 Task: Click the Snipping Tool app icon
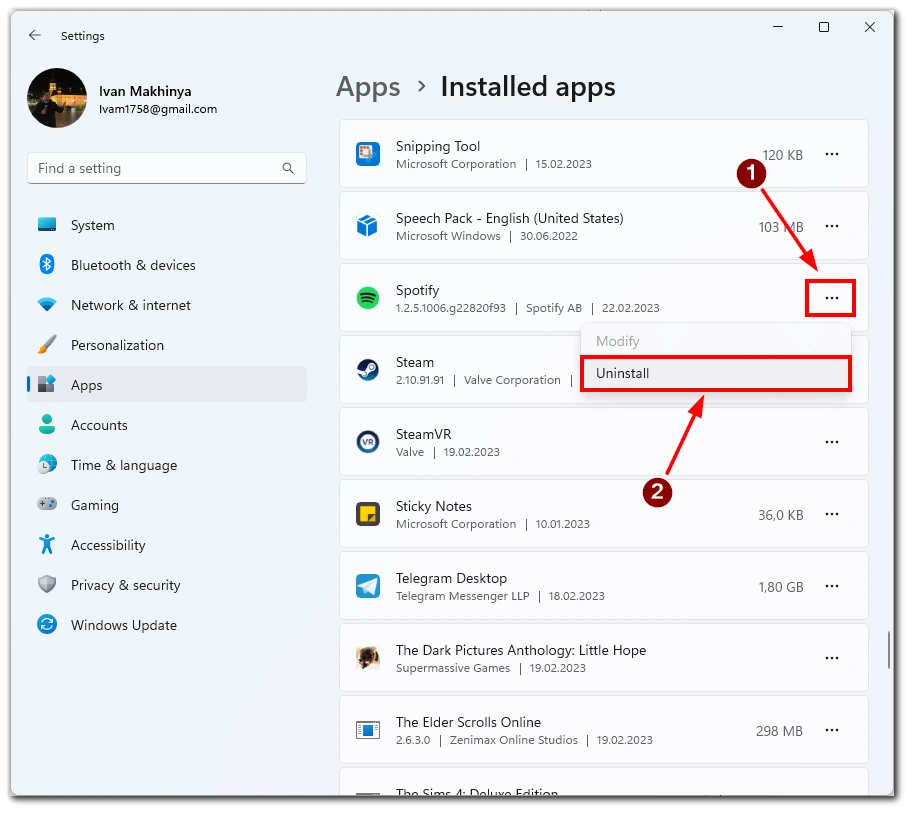coord(369,155)
